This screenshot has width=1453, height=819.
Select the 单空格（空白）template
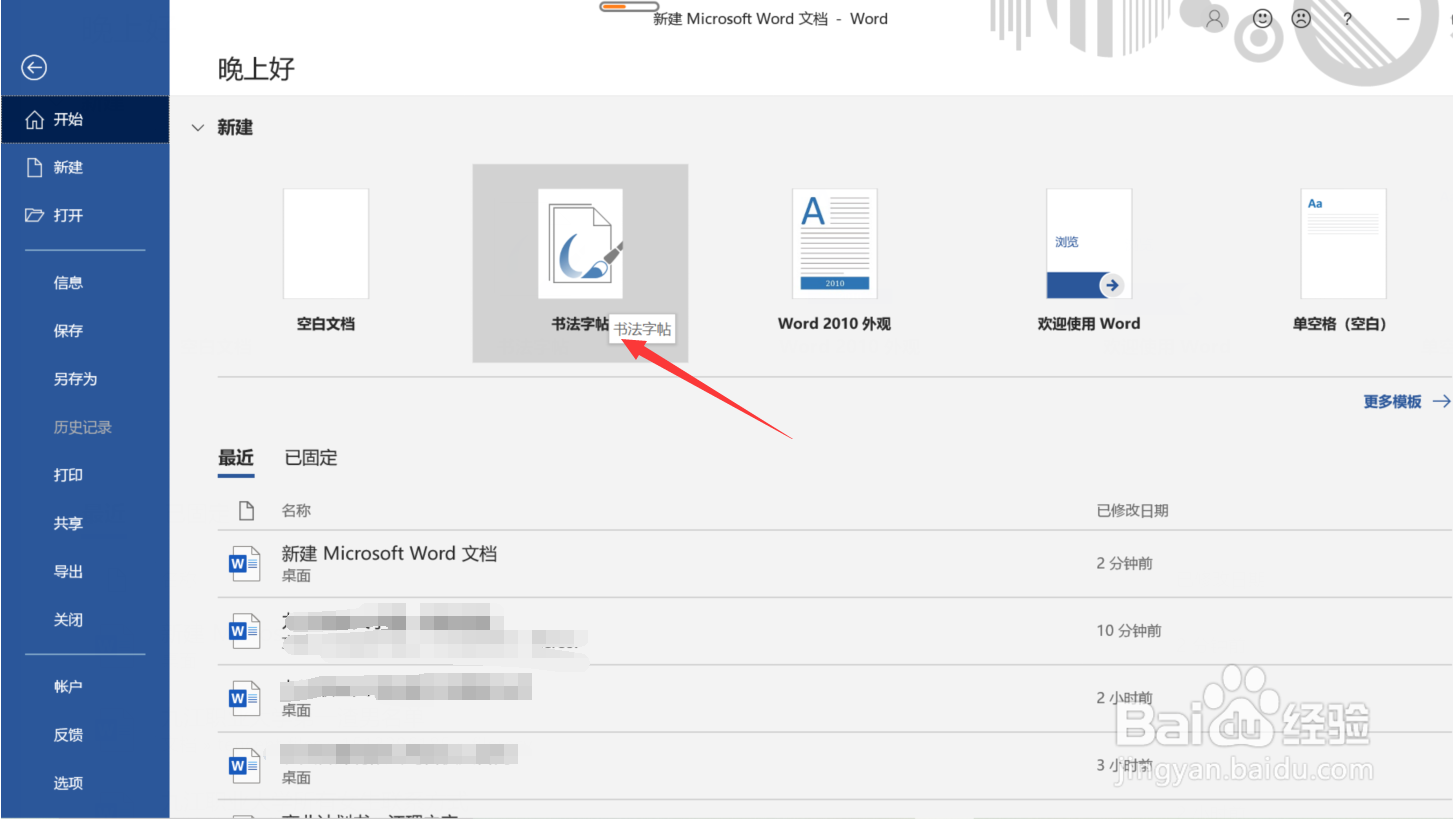1343,262
